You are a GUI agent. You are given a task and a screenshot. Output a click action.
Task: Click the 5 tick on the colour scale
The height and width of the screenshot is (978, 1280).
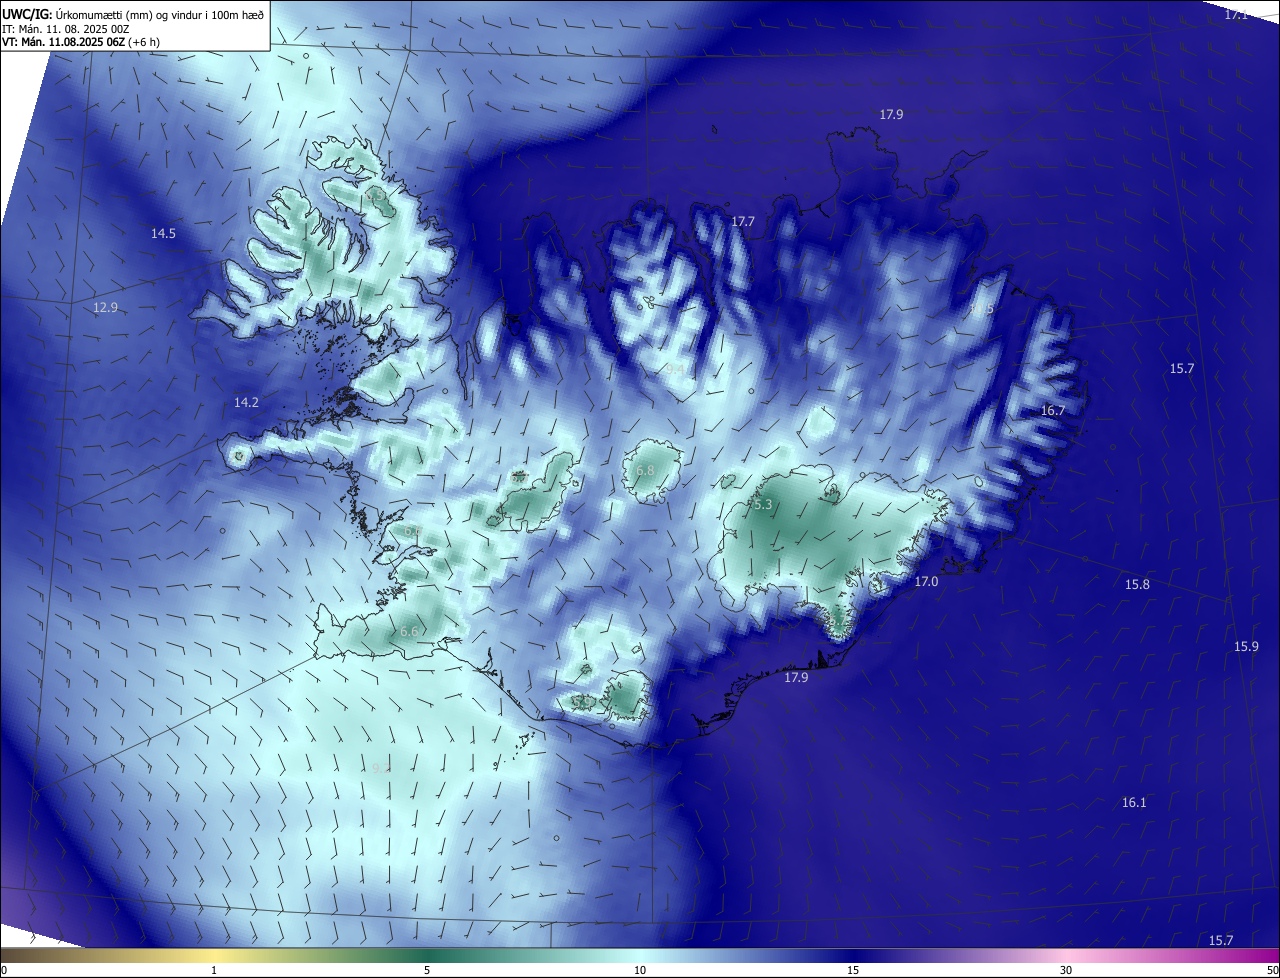click(x=427, y=970)
